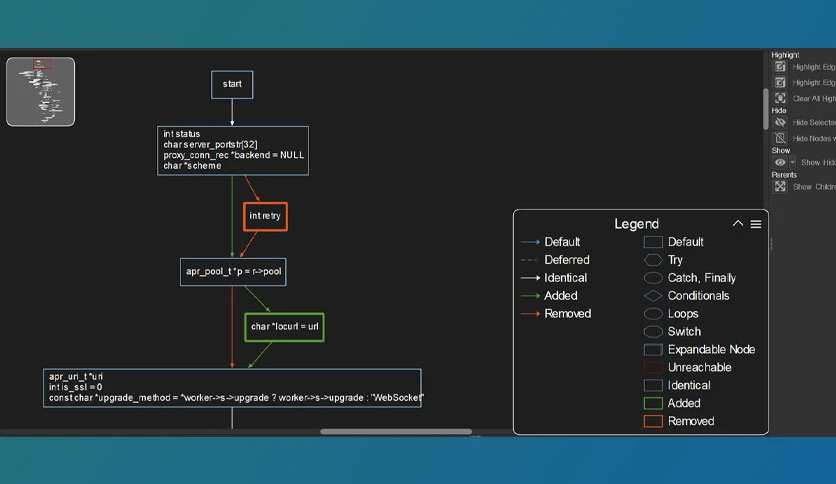Click the Highlight Edges icon directly above Clear All
This screenshot has height=484, width=836.
tap(780, 83)
